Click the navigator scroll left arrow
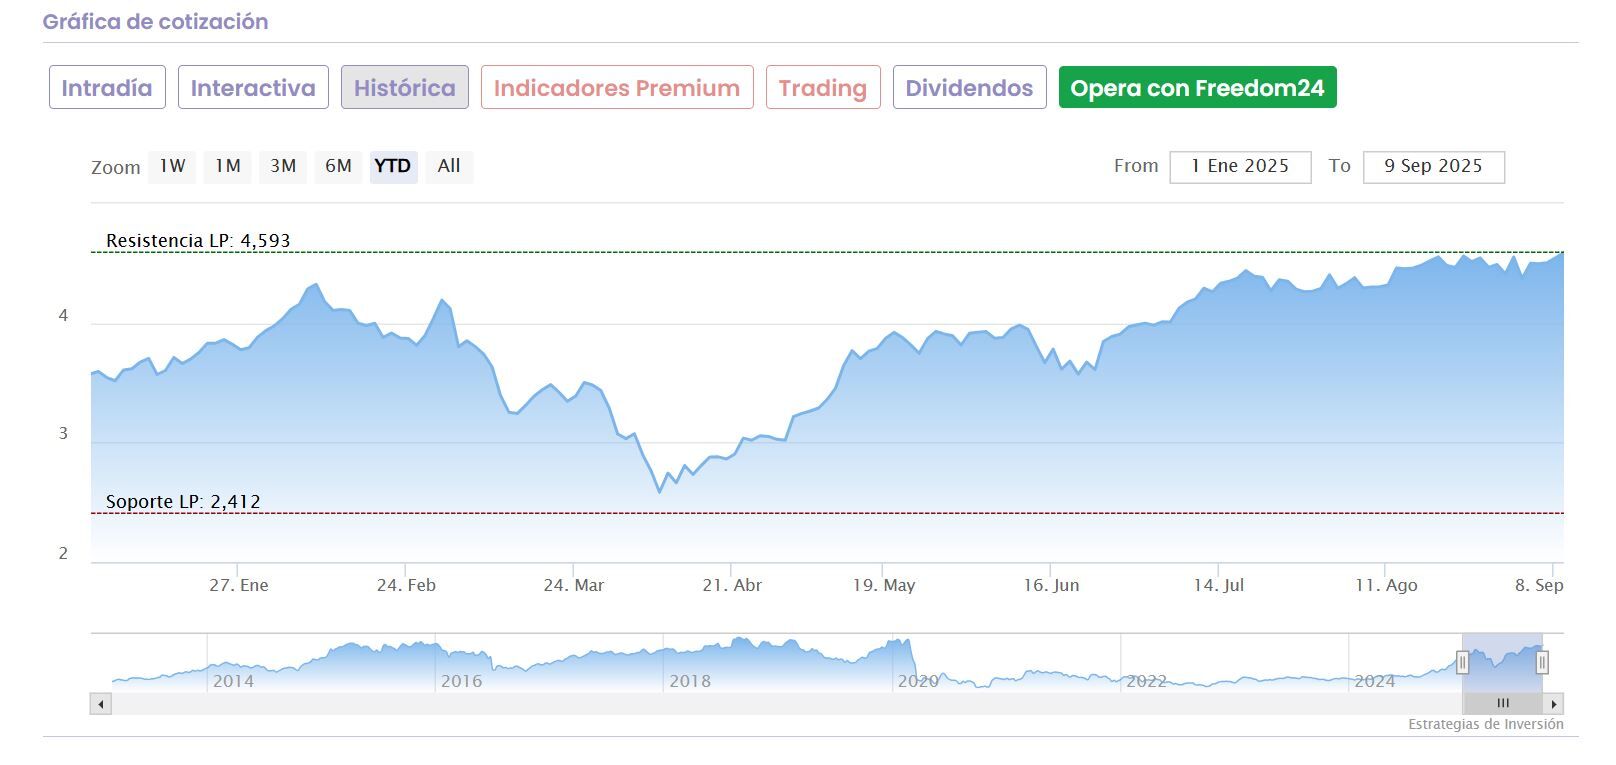The image size is (1616, 765). (100, 704)
